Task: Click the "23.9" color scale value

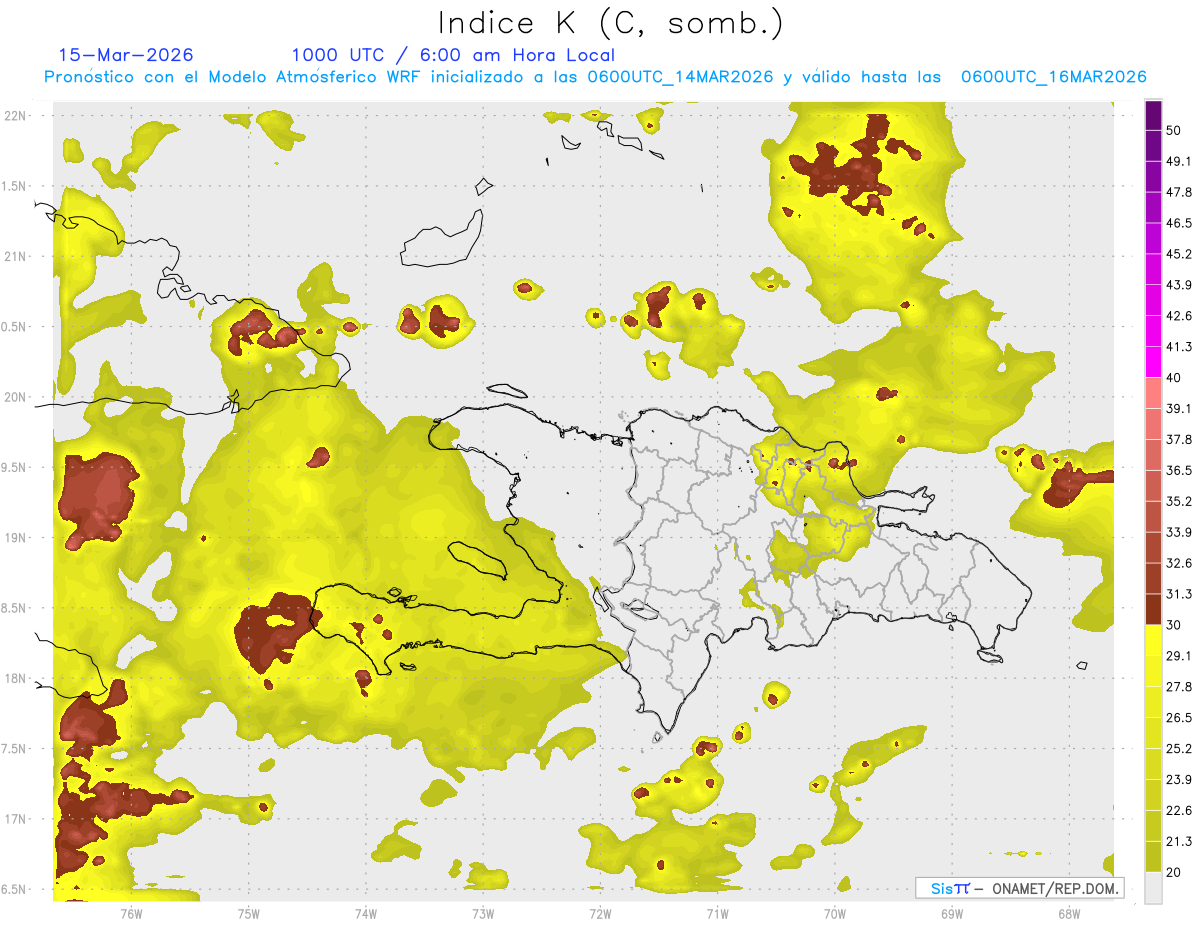Action: [1180, 780]
